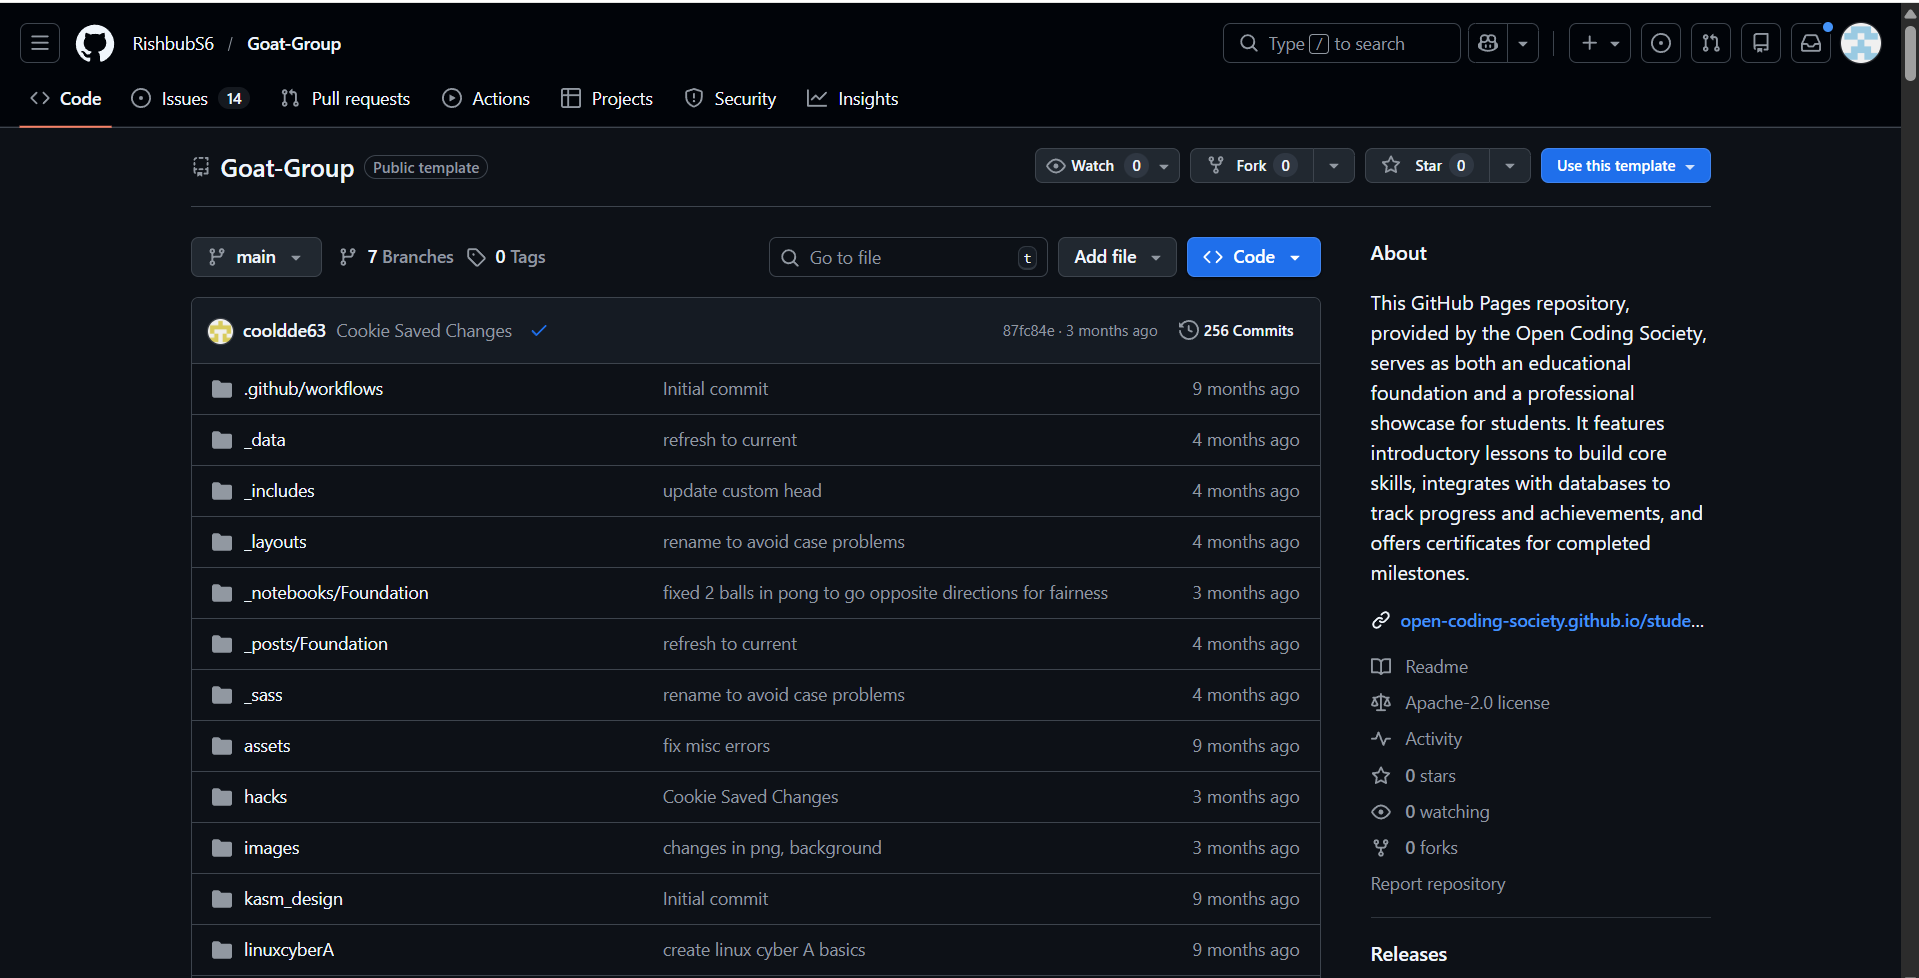Open 'changes in png, background' commit message
The width and height of the screenshot is (1919, 978).
pos(772,848)
